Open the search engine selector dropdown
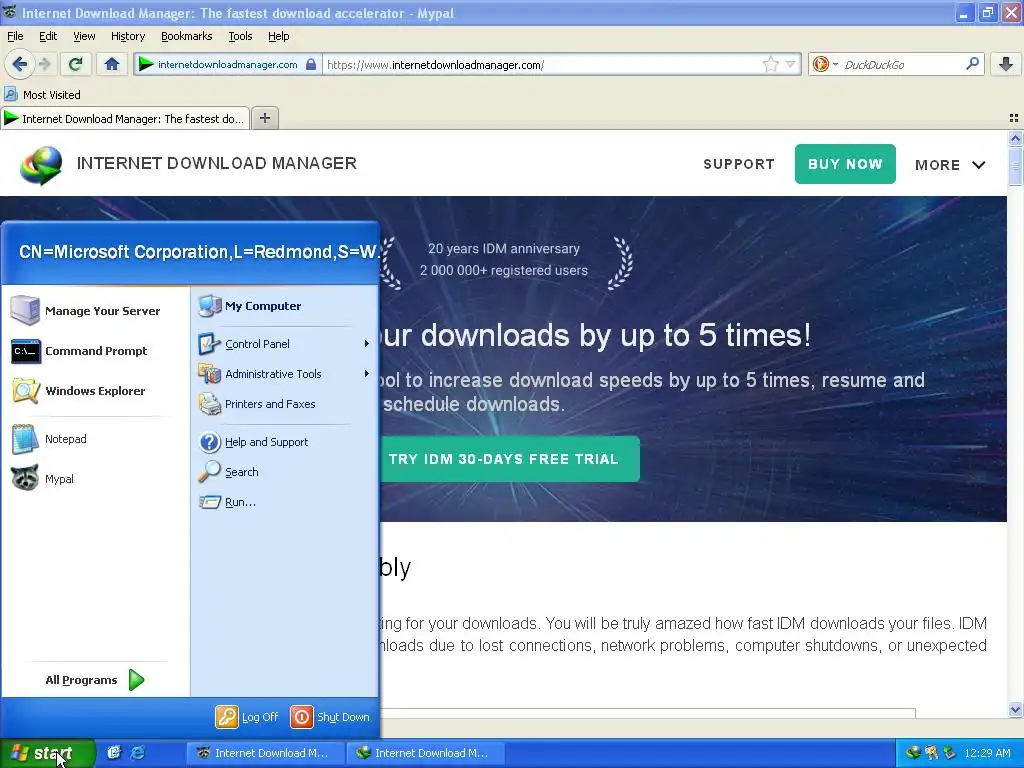The width and height of the screenshot is (1024, 768). [825, 64]
